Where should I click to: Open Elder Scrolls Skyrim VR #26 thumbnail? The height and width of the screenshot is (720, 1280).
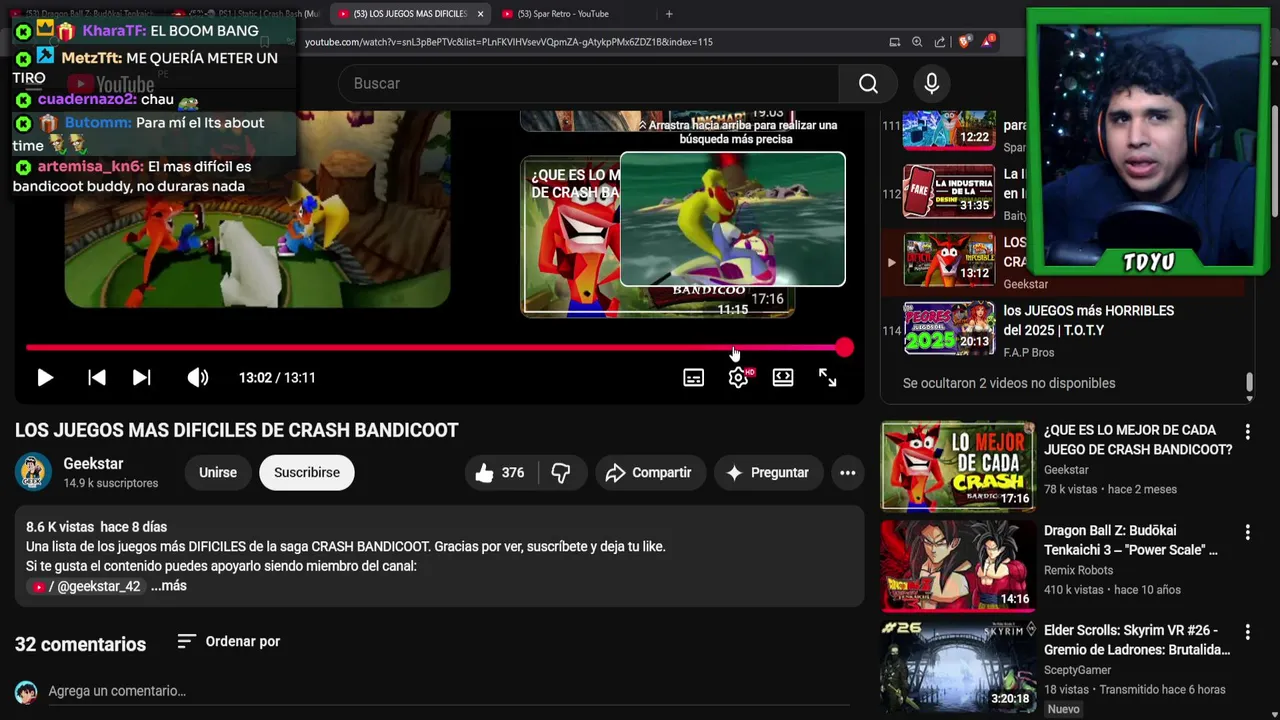click(x=958, y=666)
